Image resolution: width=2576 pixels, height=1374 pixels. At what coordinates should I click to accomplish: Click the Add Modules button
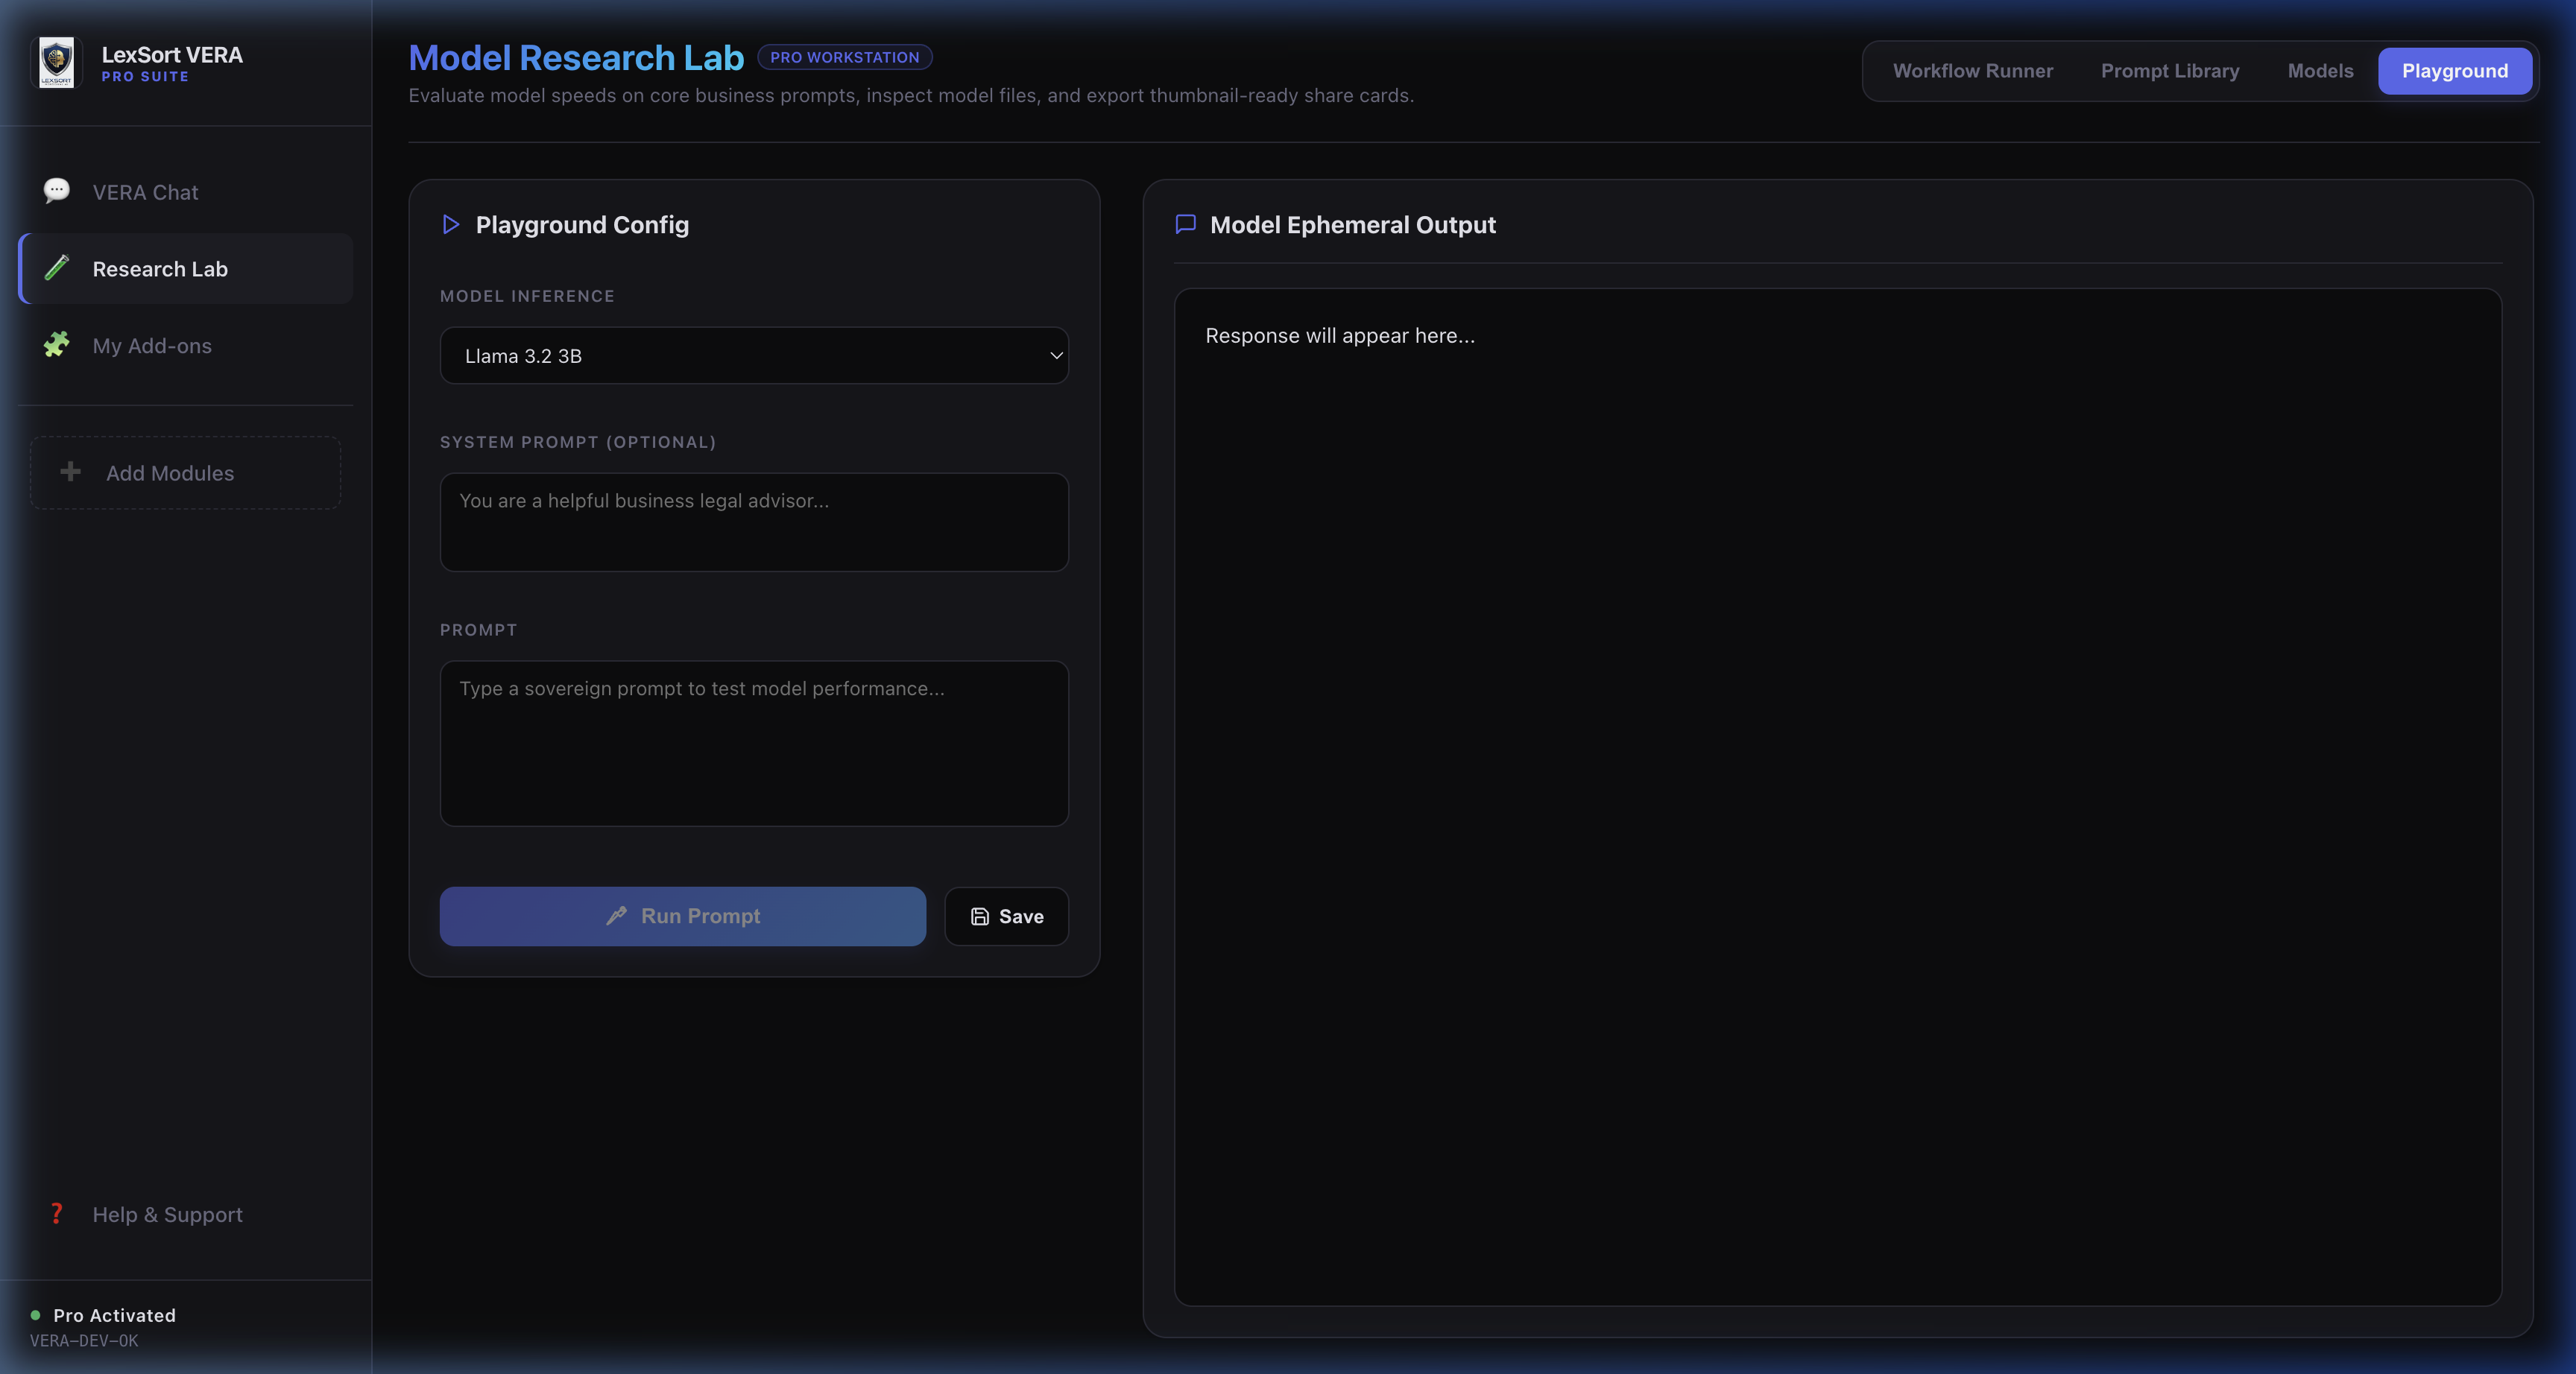186,472
